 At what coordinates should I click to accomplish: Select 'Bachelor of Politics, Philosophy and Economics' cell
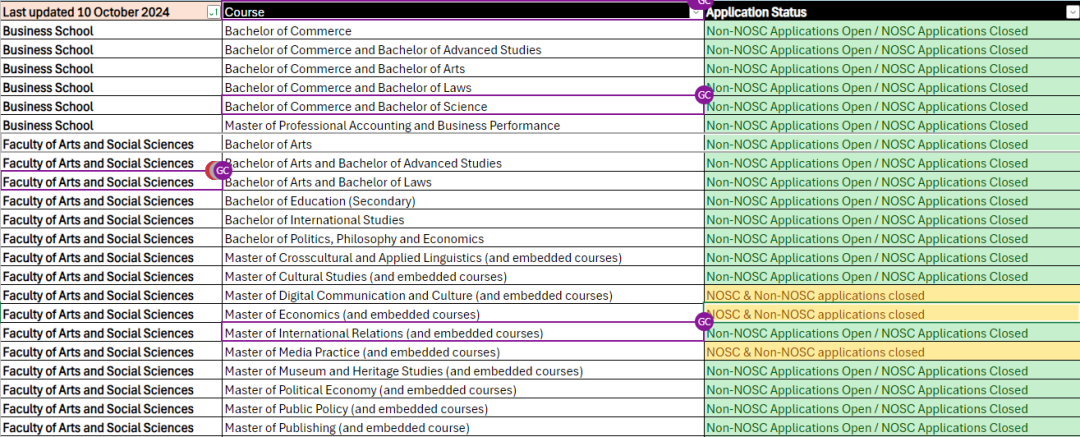[463, 238]
